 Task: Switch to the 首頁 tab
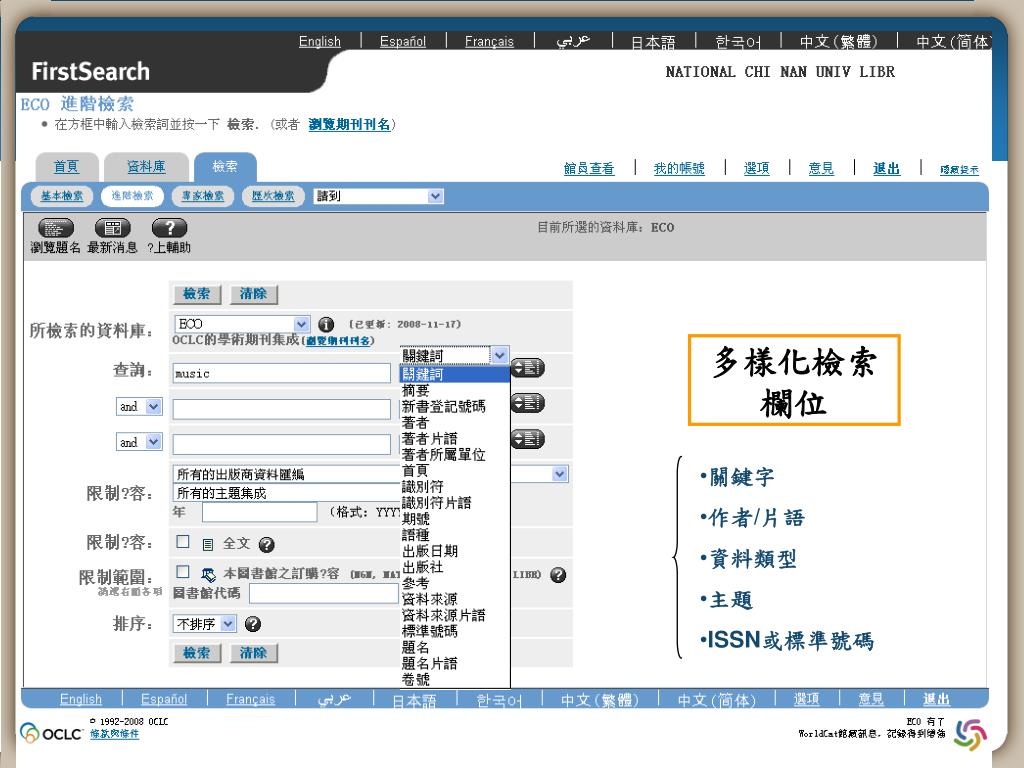click(67, 167)
